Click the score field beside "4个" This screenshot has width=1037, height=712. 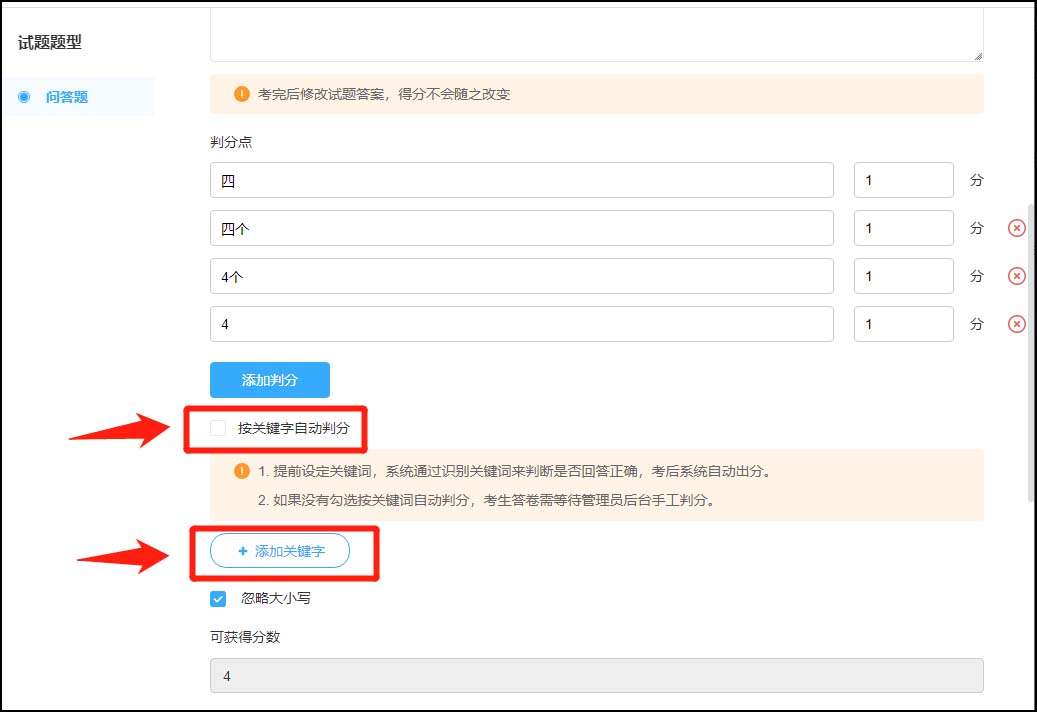[903, 275]
